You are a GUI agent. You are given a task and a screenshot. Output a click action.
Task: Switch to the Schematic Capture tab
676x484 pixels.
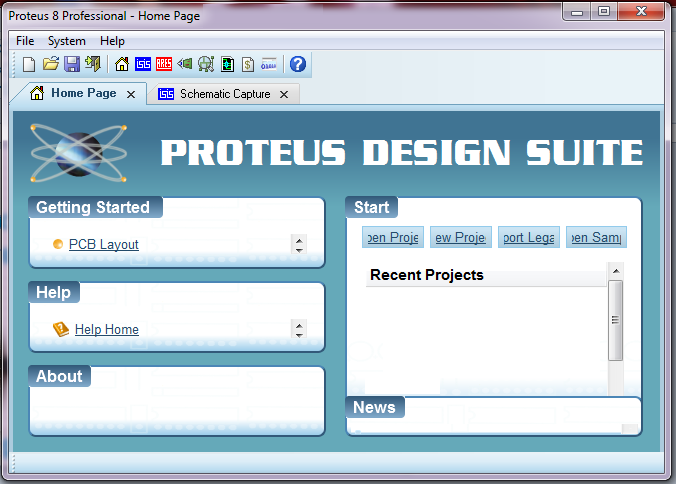223,94
